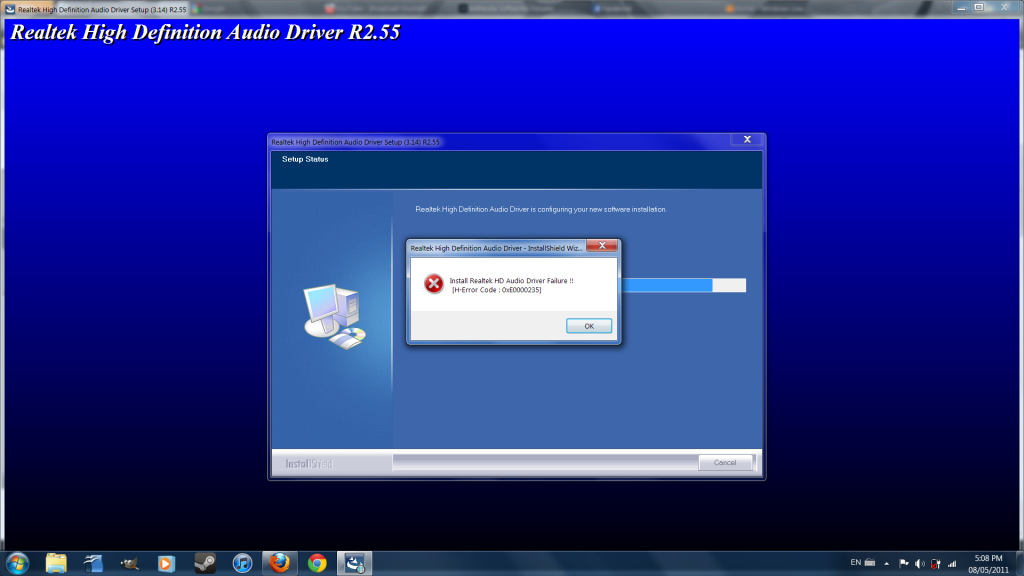Launch GIMP from the taskbar
This screenshot has height=576, width=1024.
click(x=129, y=563)
